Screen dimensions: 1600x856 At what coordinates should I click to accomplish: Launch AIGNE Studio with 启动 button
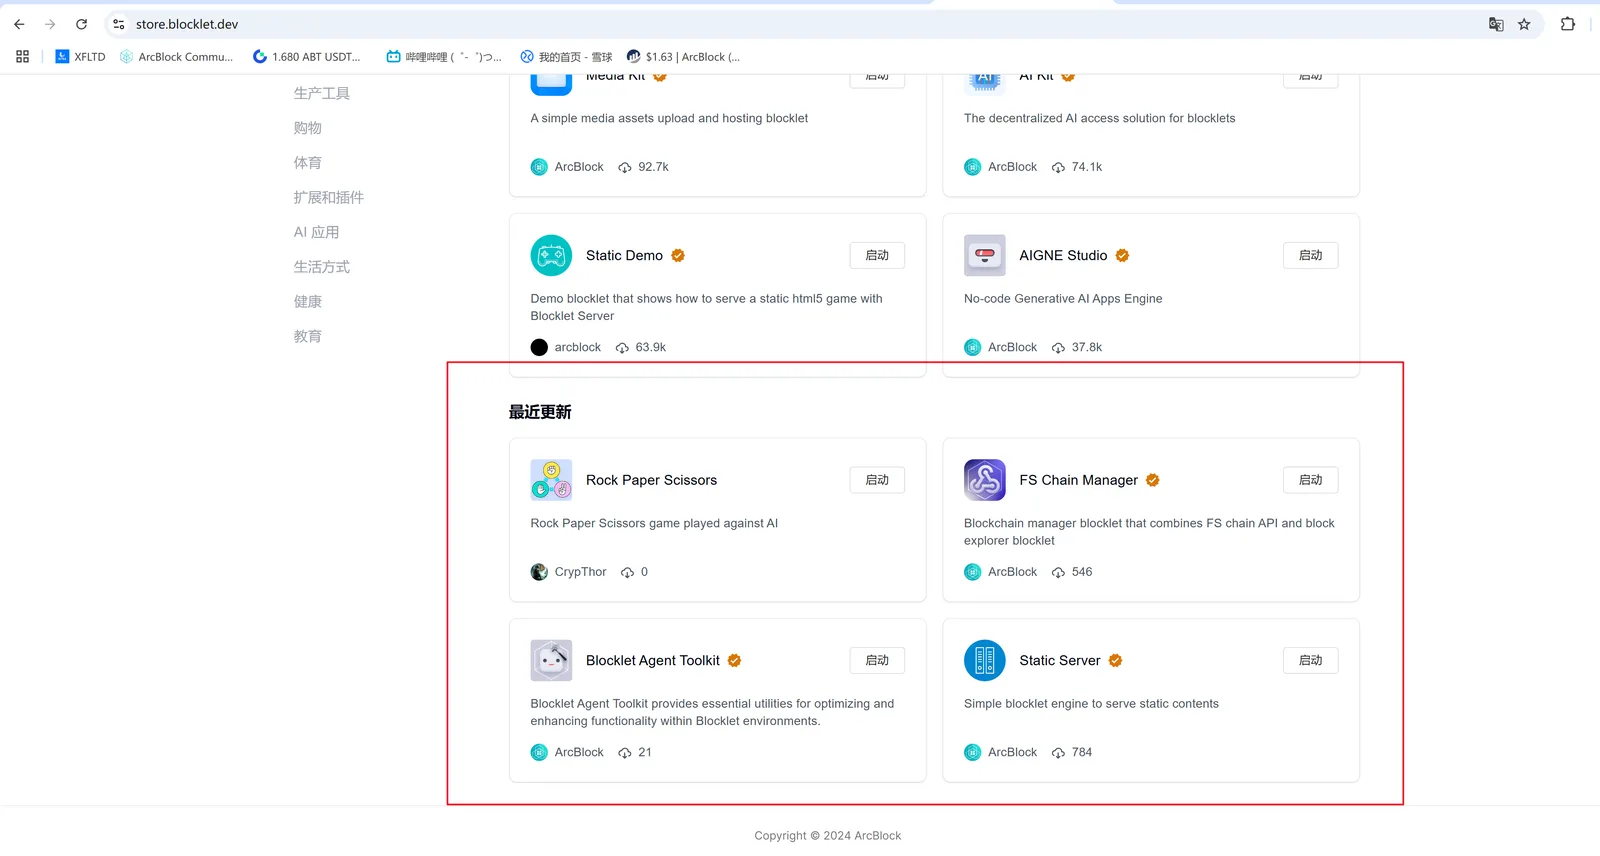[1311, 255]
